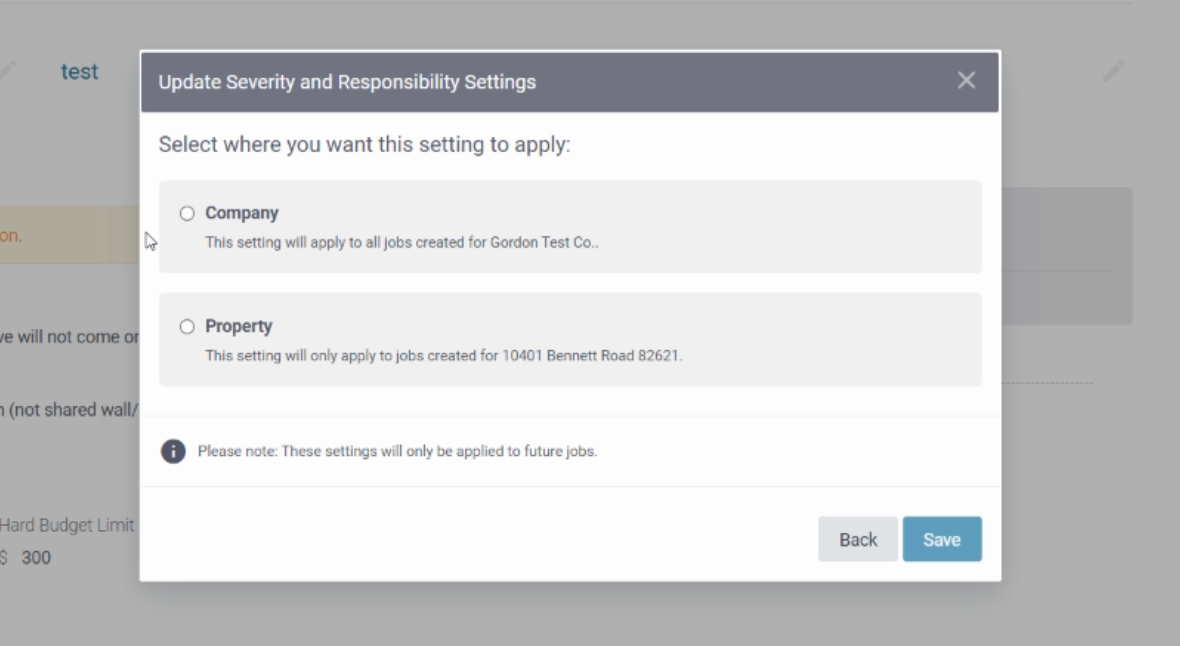The width and height of the screenshot is (1180, 646).
Task: Click the Hard Budget Limit label
Action: 67,525
